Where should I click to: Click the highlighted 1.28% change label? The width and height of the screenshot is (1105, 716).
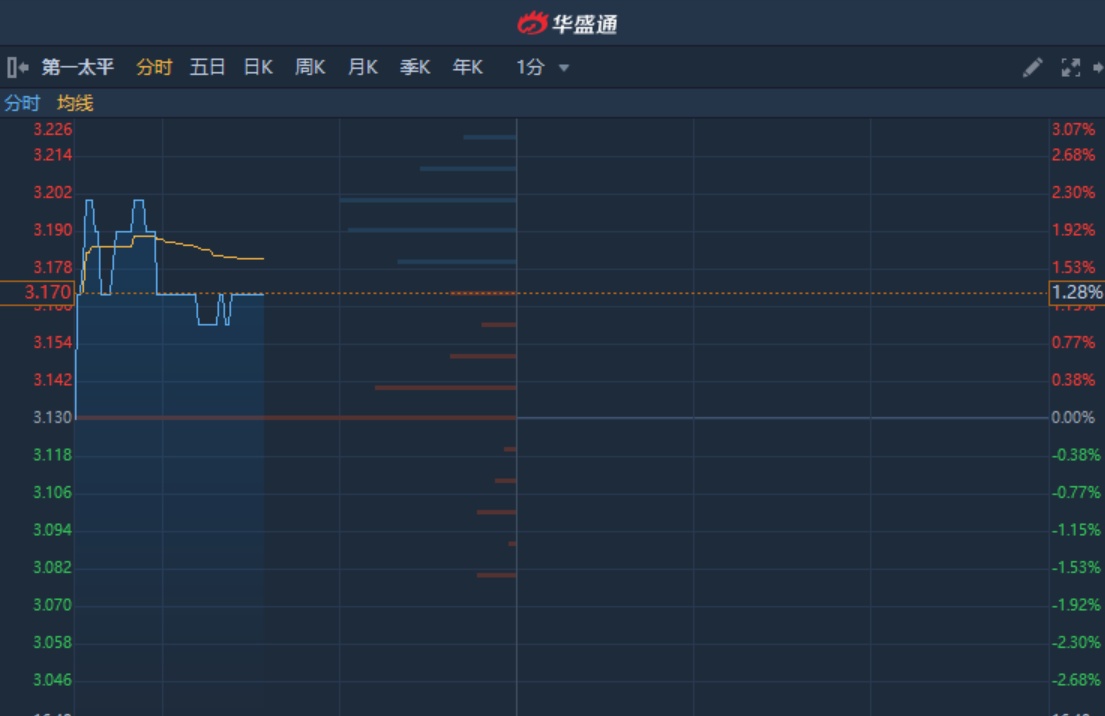[x=1077, y=292]
